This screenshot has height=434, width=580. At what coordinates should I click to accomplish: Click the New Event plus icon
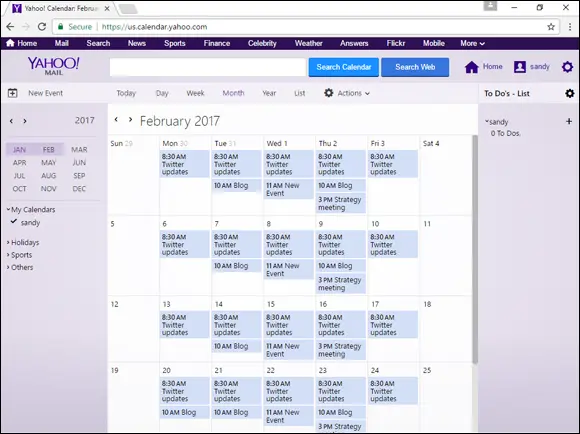[13, 93]
